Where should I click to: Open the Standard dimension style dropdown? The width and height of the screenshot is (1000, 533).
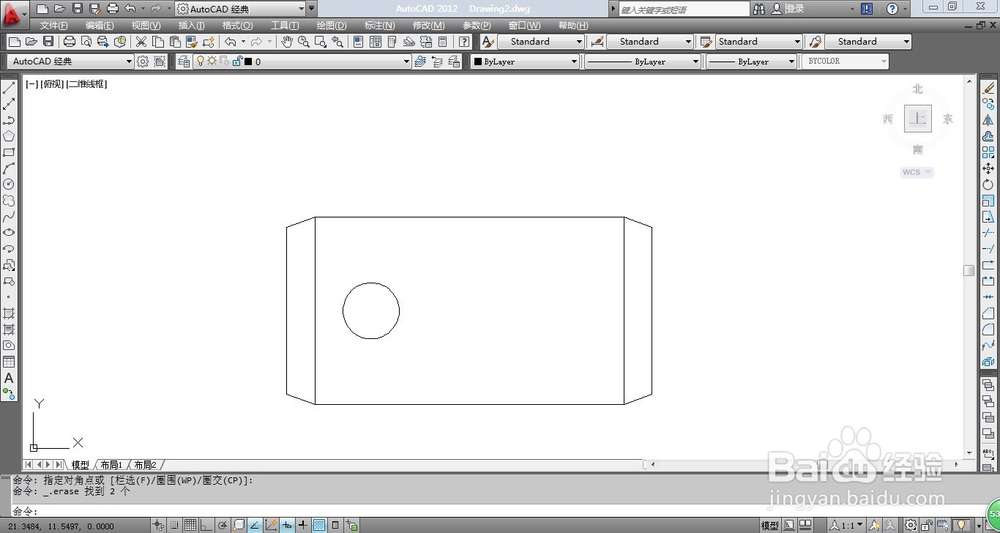[649, 41]
